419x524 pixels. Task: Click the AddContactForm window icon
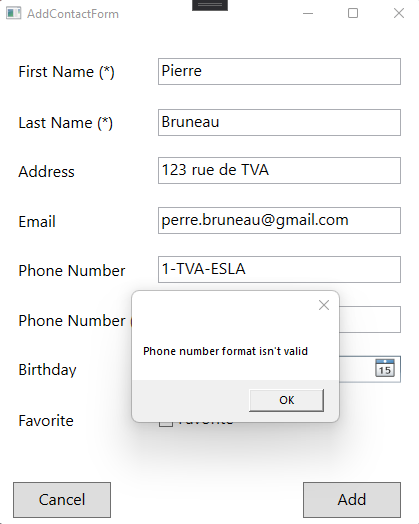point(14,13)
